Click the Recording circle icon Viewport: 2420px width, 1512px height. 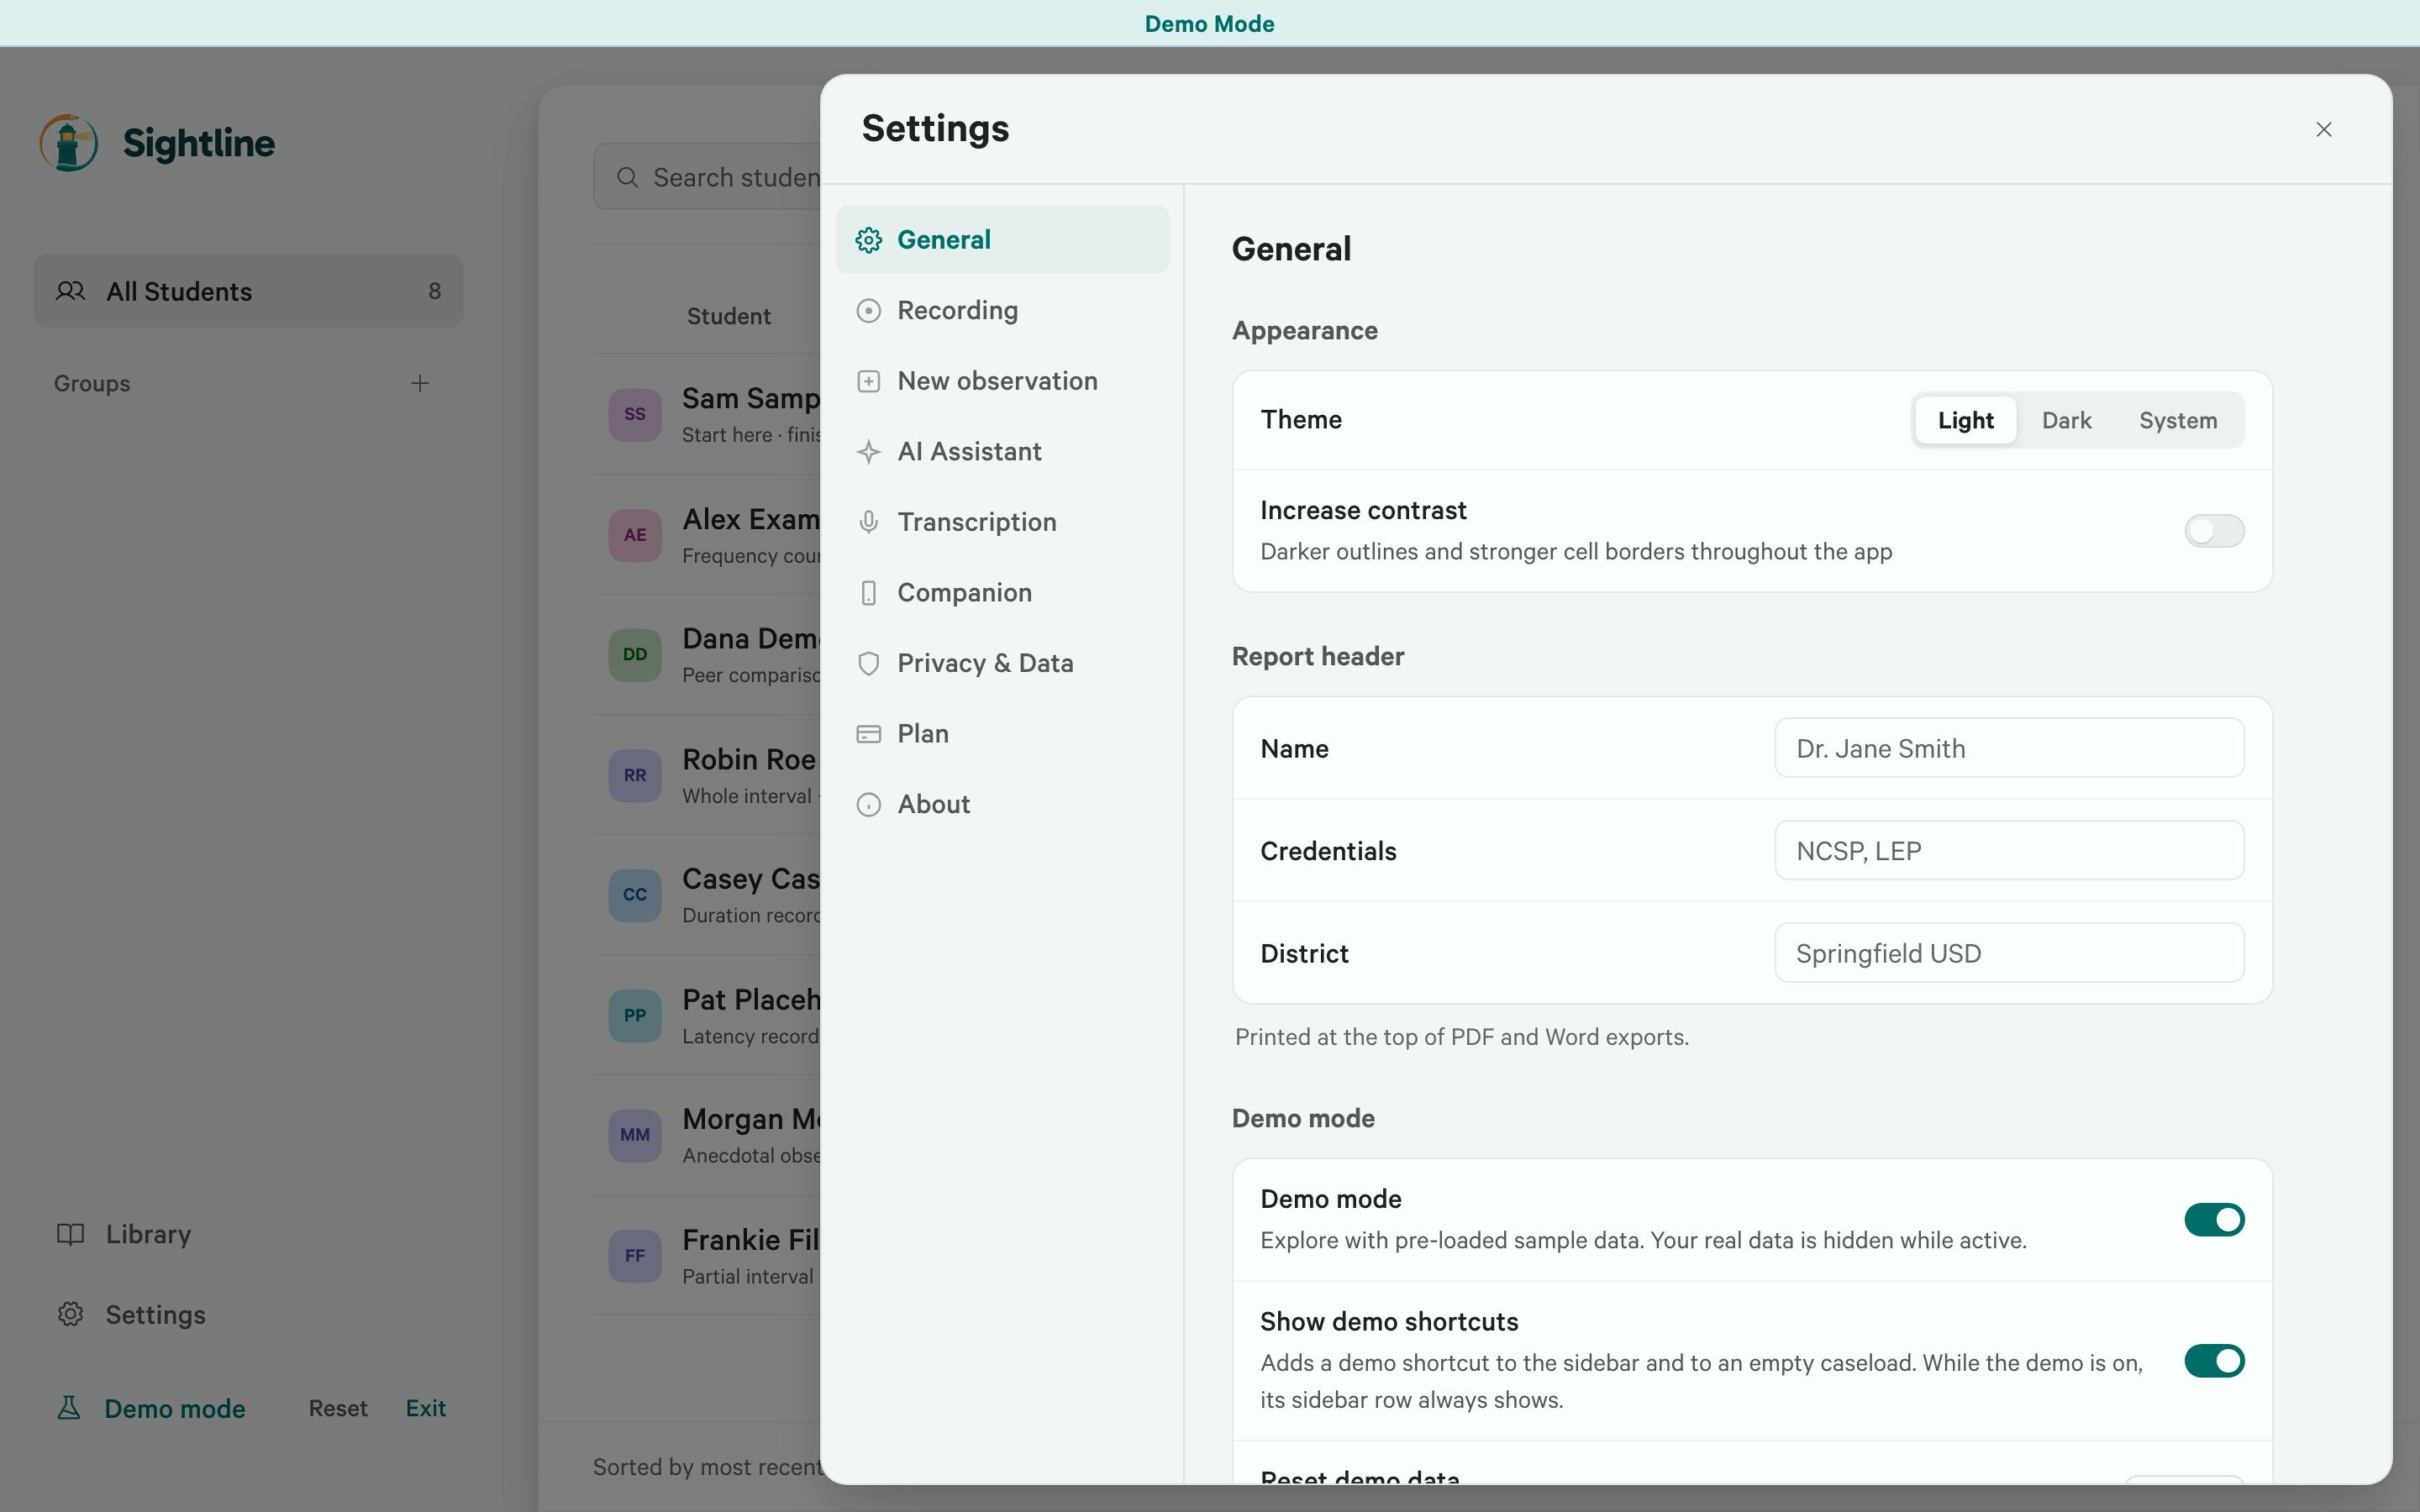click(x=868, y=311)
